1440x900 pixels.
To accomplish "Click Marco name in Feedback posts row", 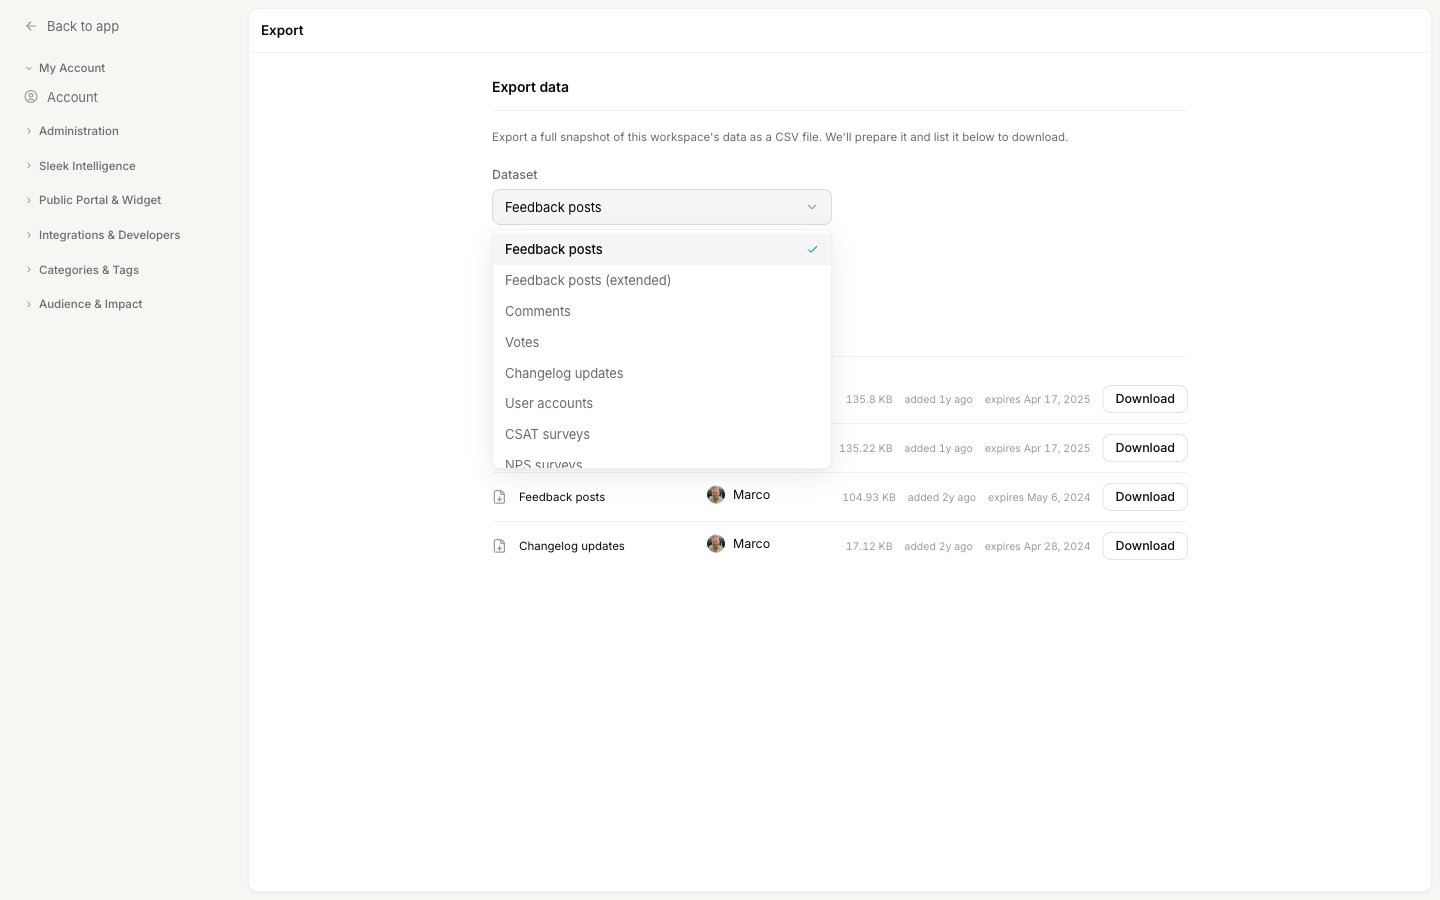I will point(751,495).
